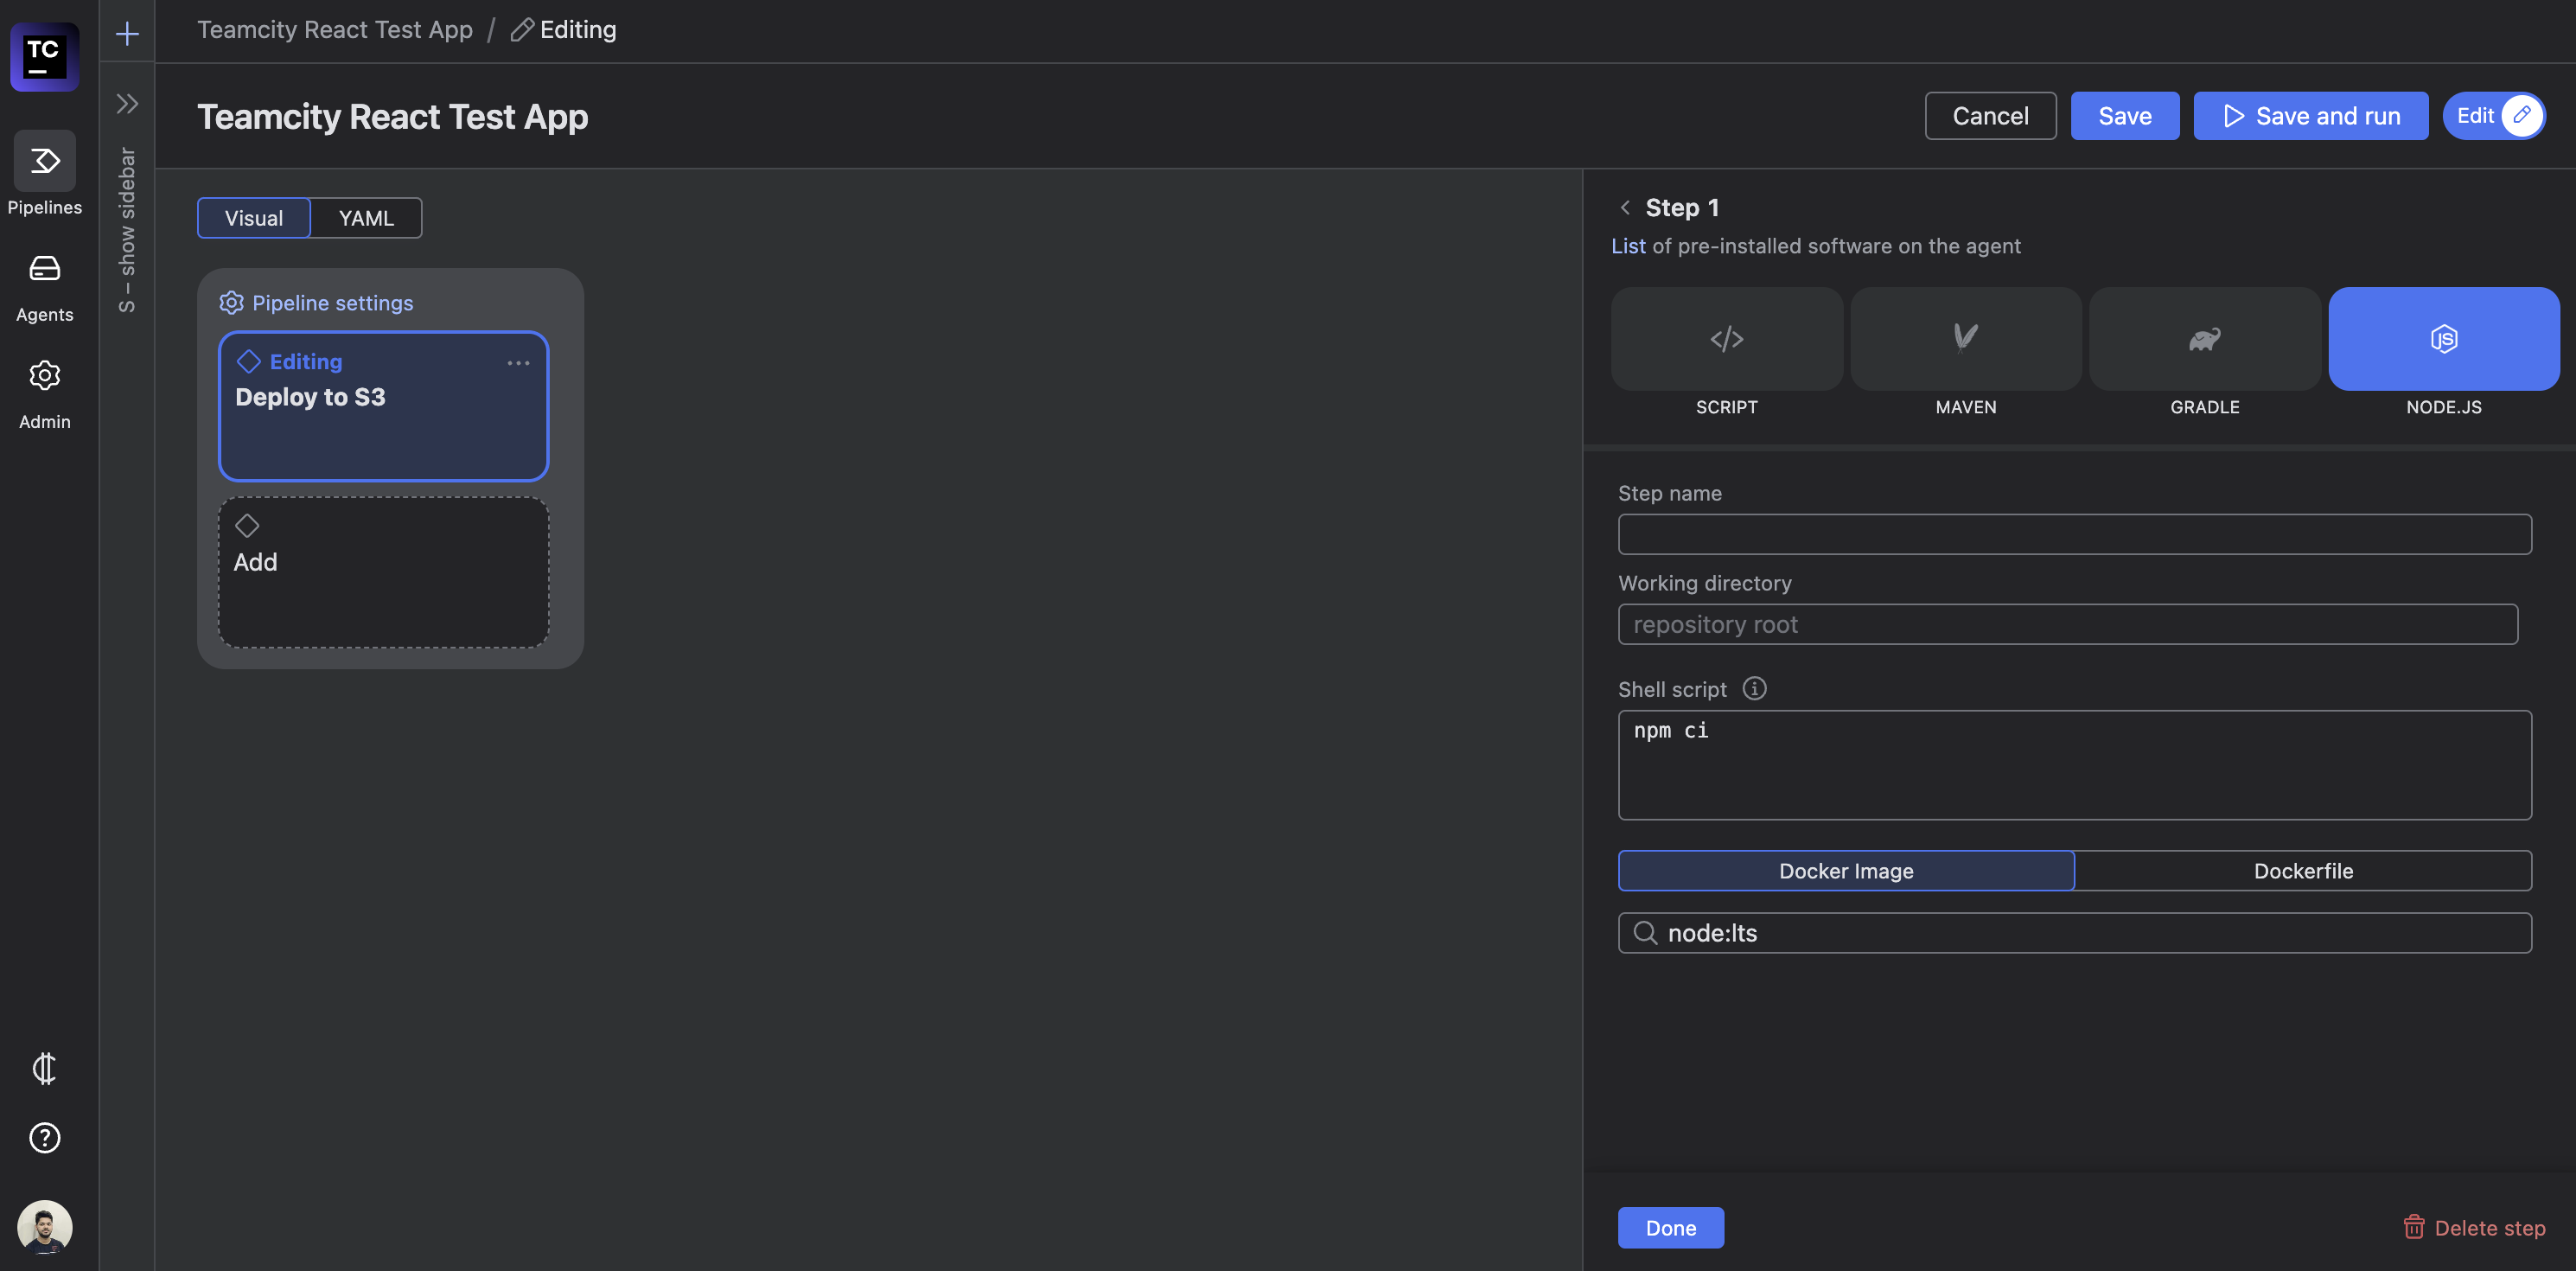
Task: Click the billing currency icon
Action: [44, 1068]
